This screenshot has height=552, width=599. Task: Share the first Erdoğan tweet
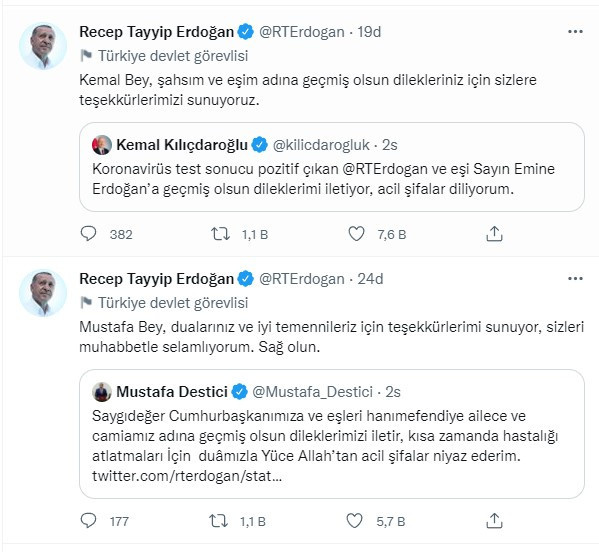tap(494, 234)
